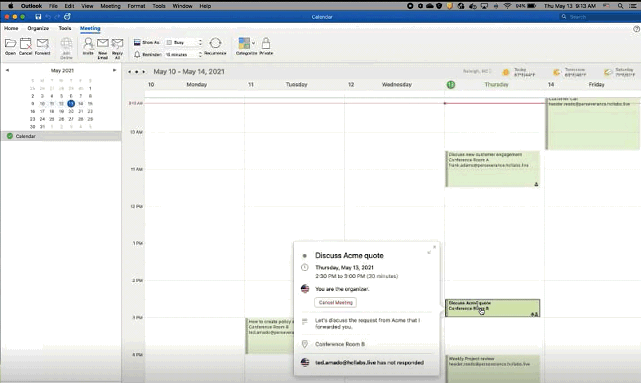
Task: Click the Monday column header
Action: click(197, 85)
